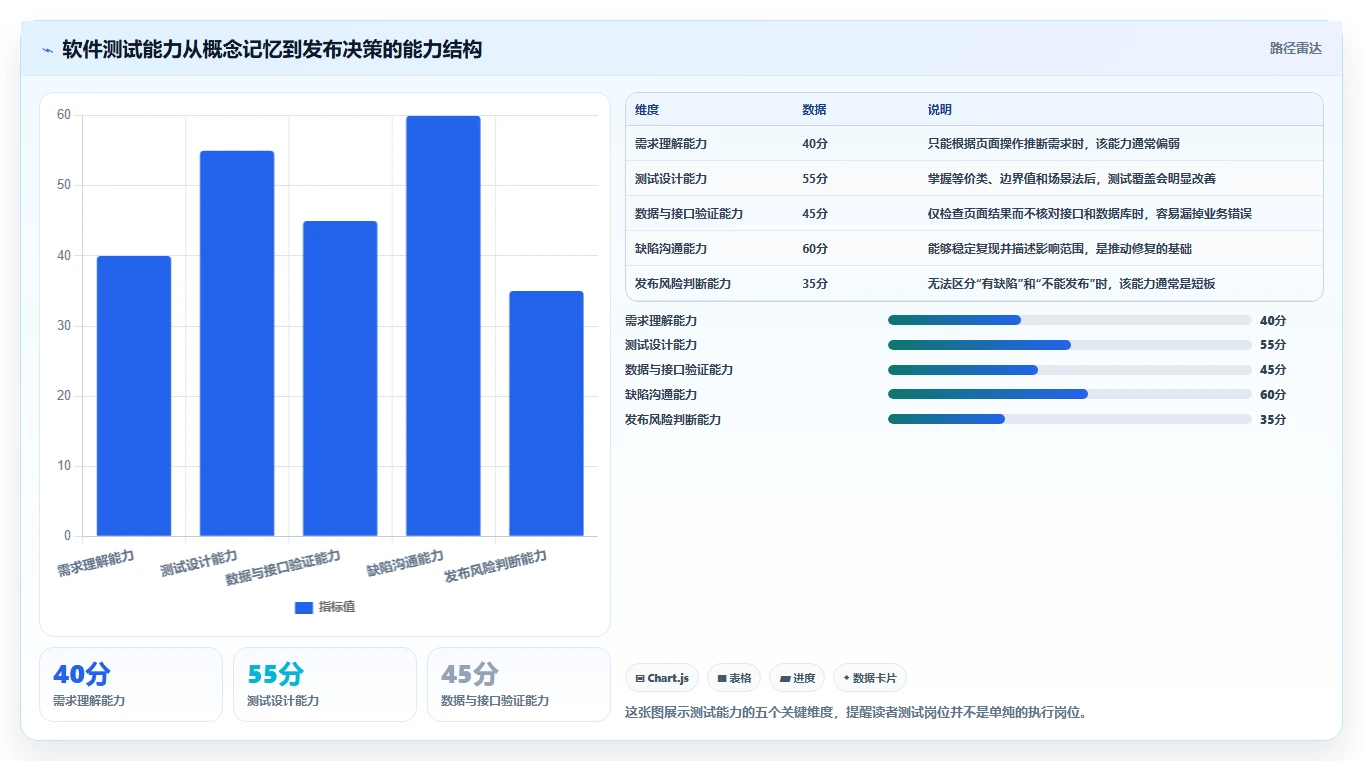This screenshot has height=761, width=1363.
Task: Open the 45分 数据与接口验证能力 data card
Action: pyautogui.click(x=519, y=684)
